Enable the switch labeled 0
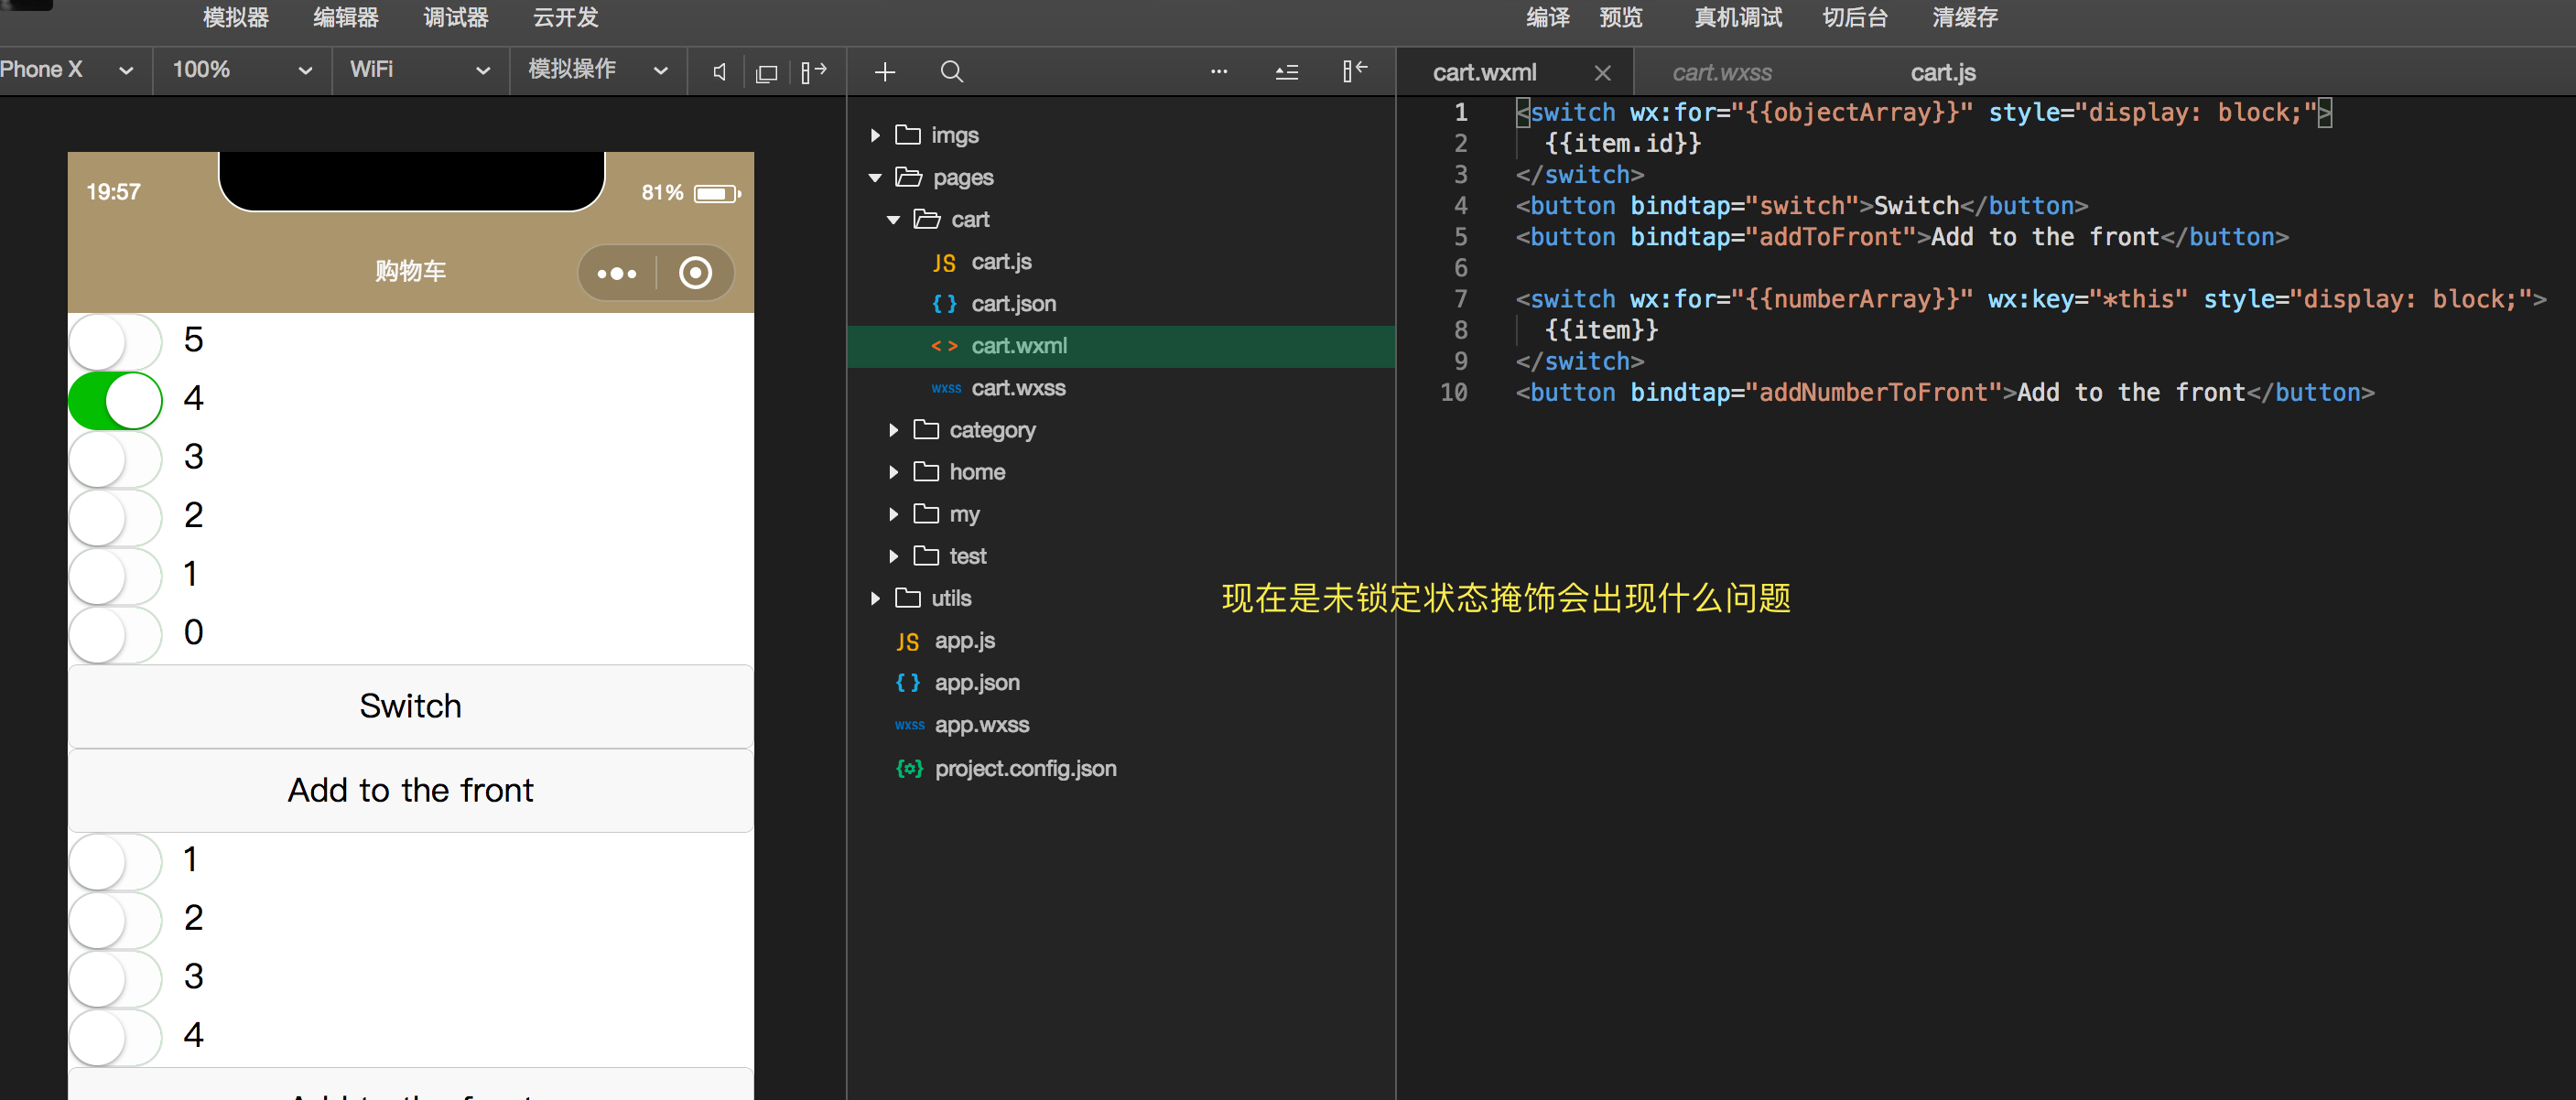 coord(116,633)
